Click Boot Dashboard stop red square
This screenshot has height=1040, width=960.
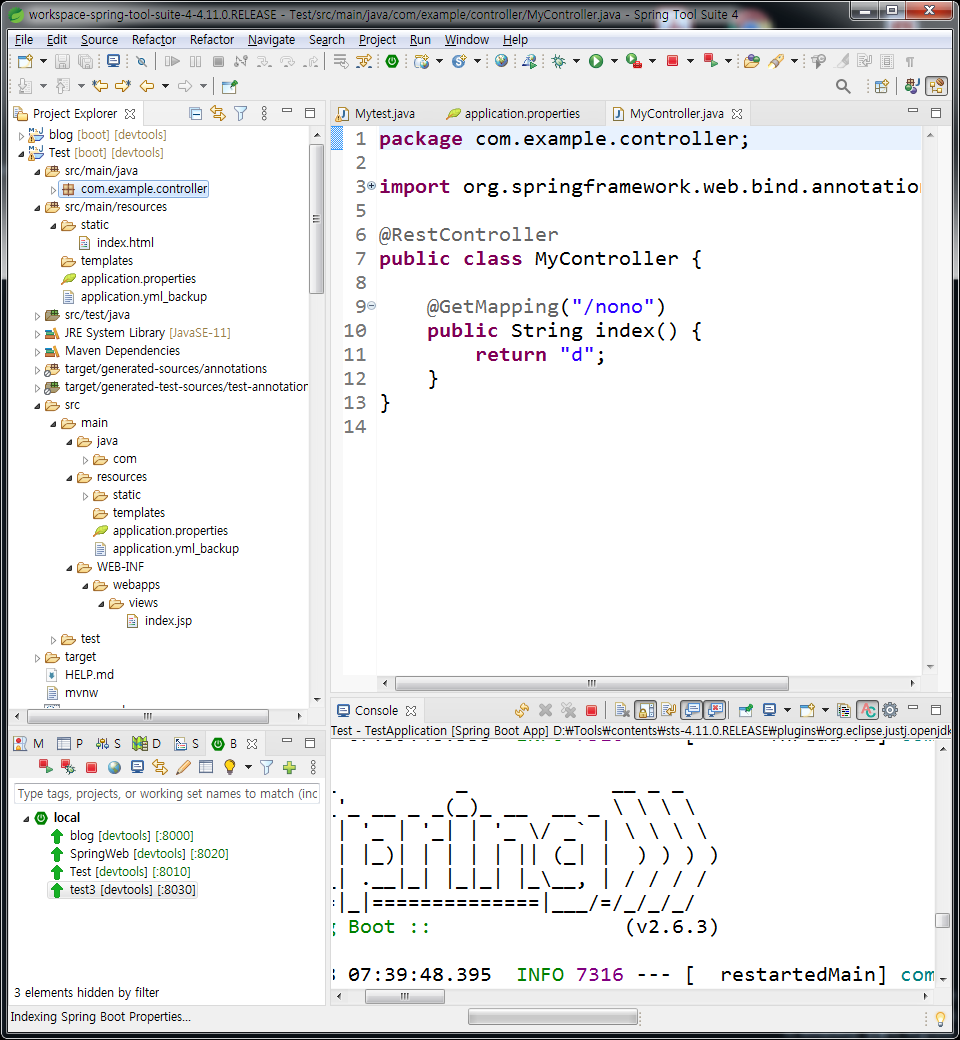92,767
